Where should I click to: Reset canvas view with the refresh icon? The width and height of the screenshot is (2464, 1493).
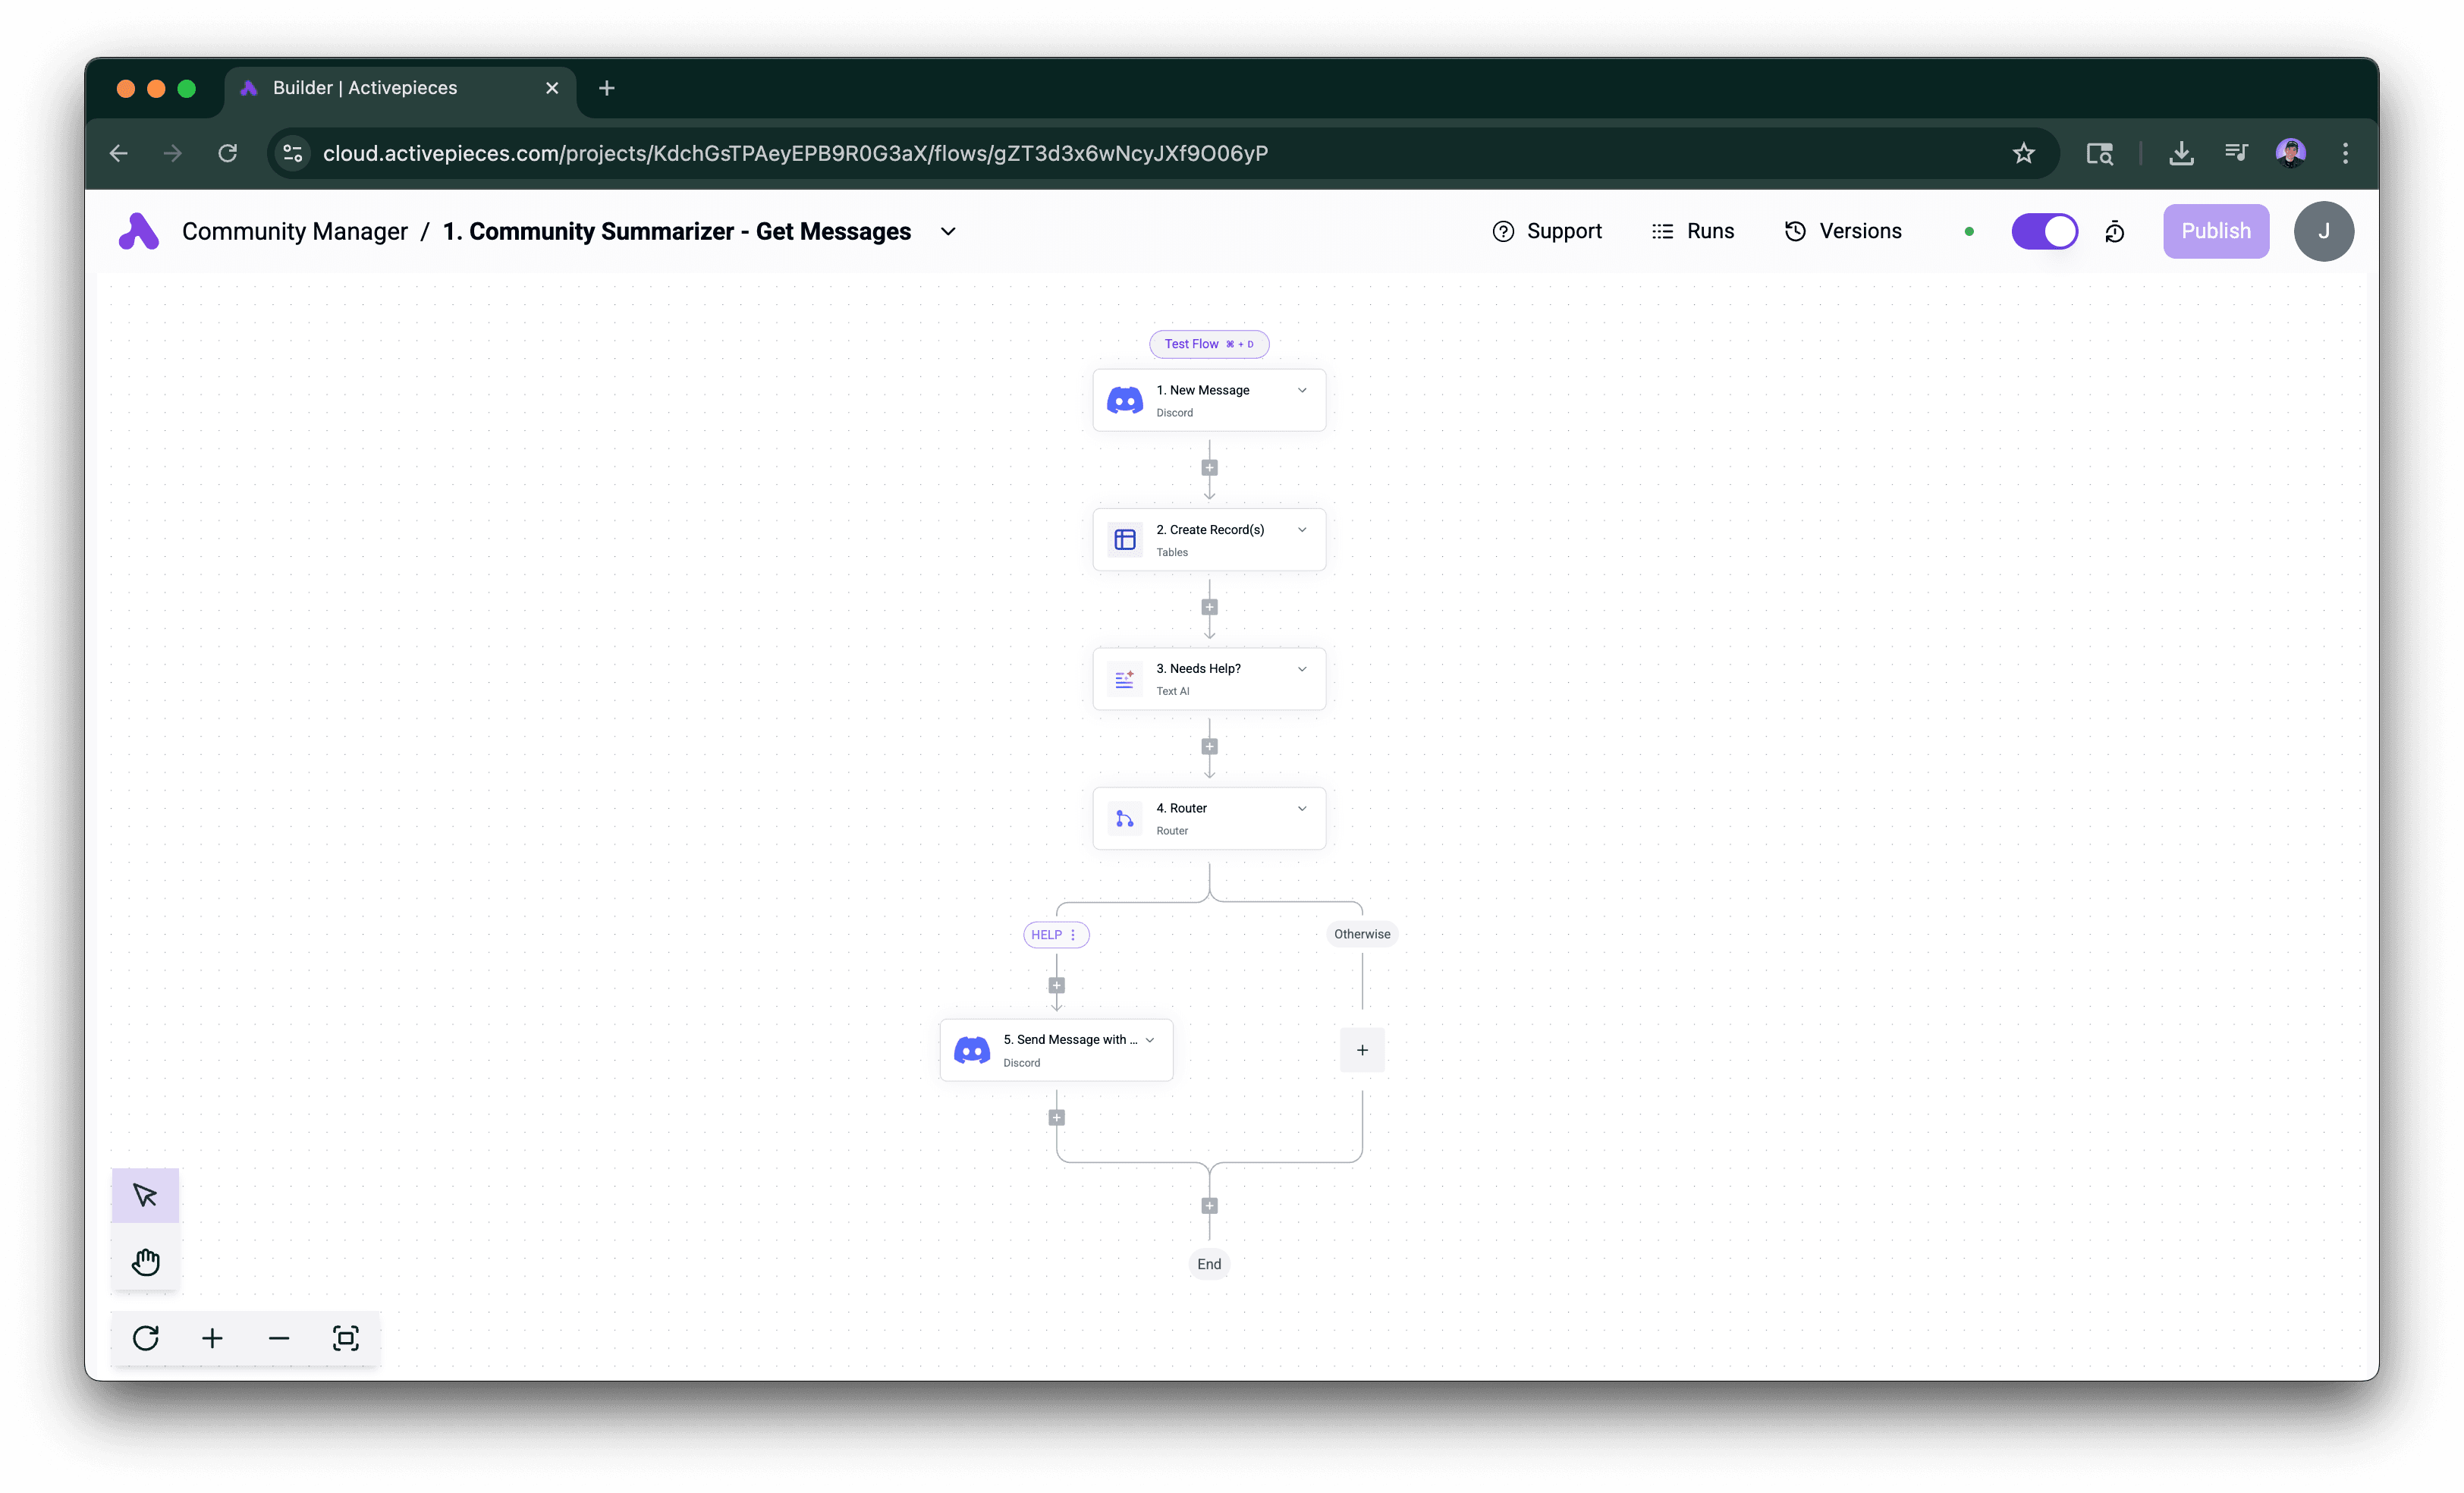coord(146,1338)
